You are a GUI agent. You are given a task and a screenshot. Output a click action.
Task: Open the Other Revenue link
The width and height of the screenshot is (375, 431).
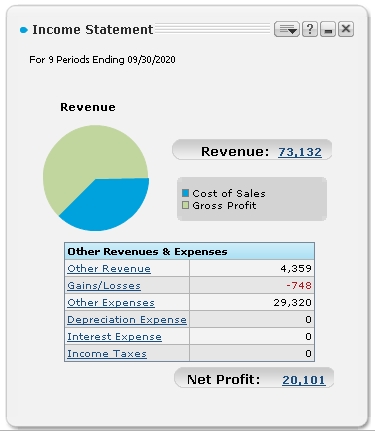[109, 269]
